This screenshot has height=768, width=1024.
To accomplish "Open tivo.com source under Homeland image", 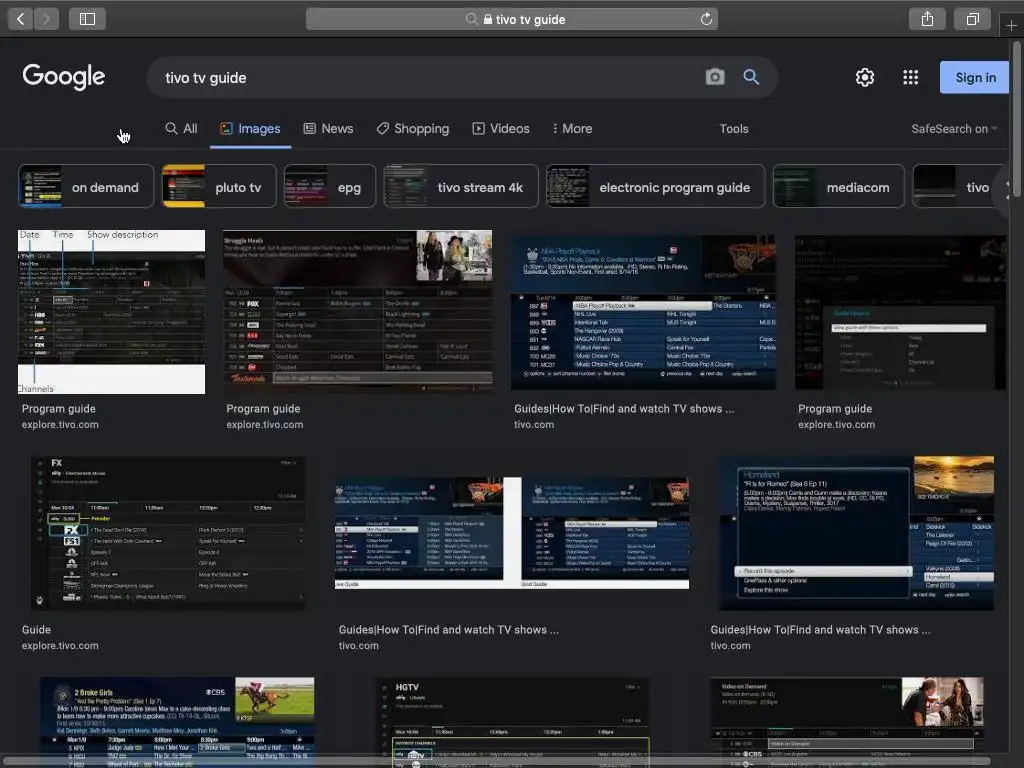I will 730,645.
